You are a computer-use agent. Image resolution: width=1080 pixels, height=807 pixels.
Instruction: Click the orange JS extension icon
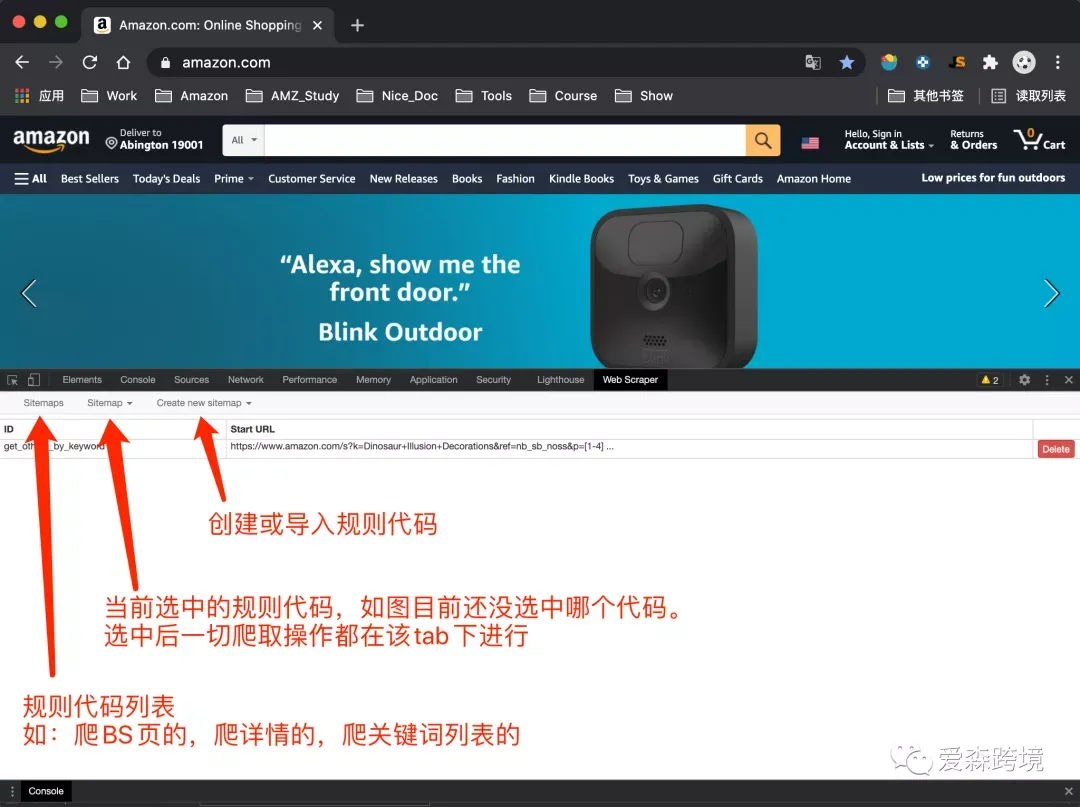[x=957, y=63]
